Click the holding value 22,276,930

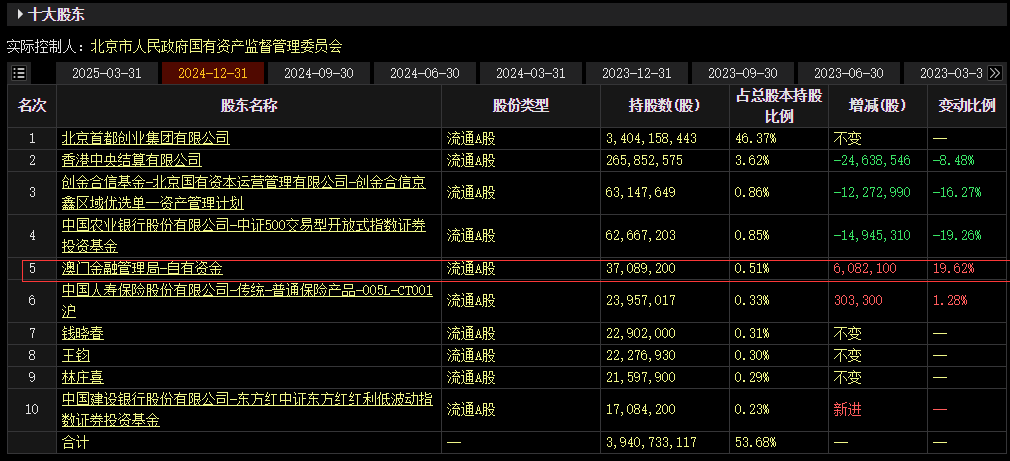click(x=641, y=355)
